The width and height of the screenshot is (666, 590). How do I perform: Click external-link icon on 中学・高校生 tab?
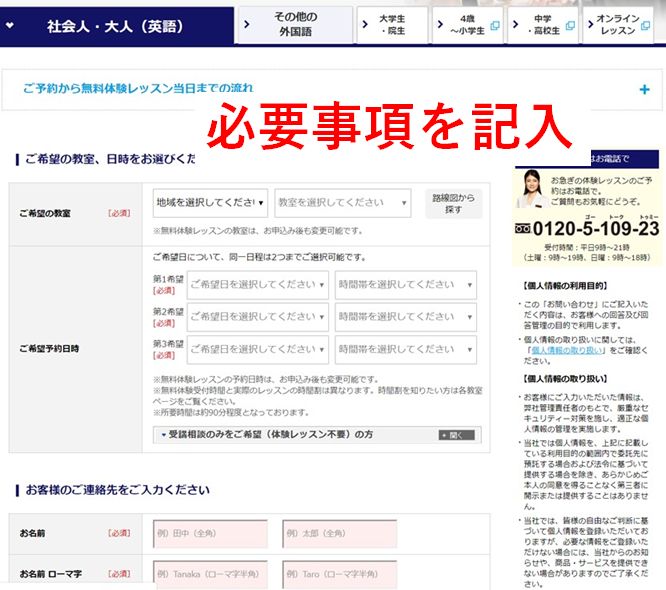tap(570, 25)
